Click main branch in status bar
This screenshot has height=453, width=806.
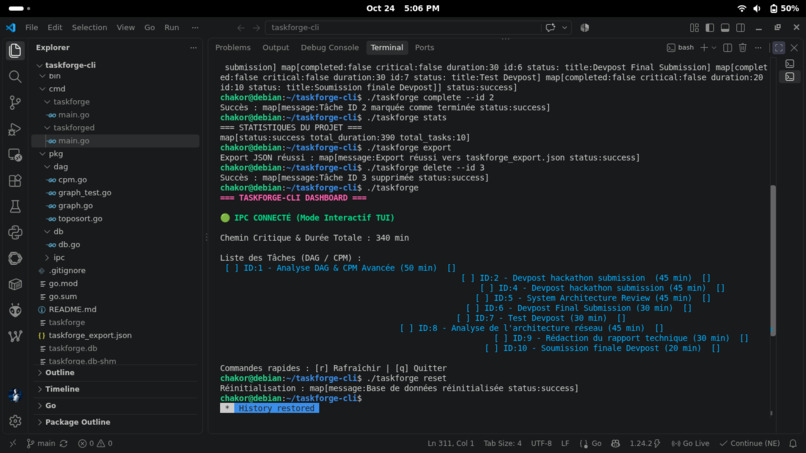[41, 443]
